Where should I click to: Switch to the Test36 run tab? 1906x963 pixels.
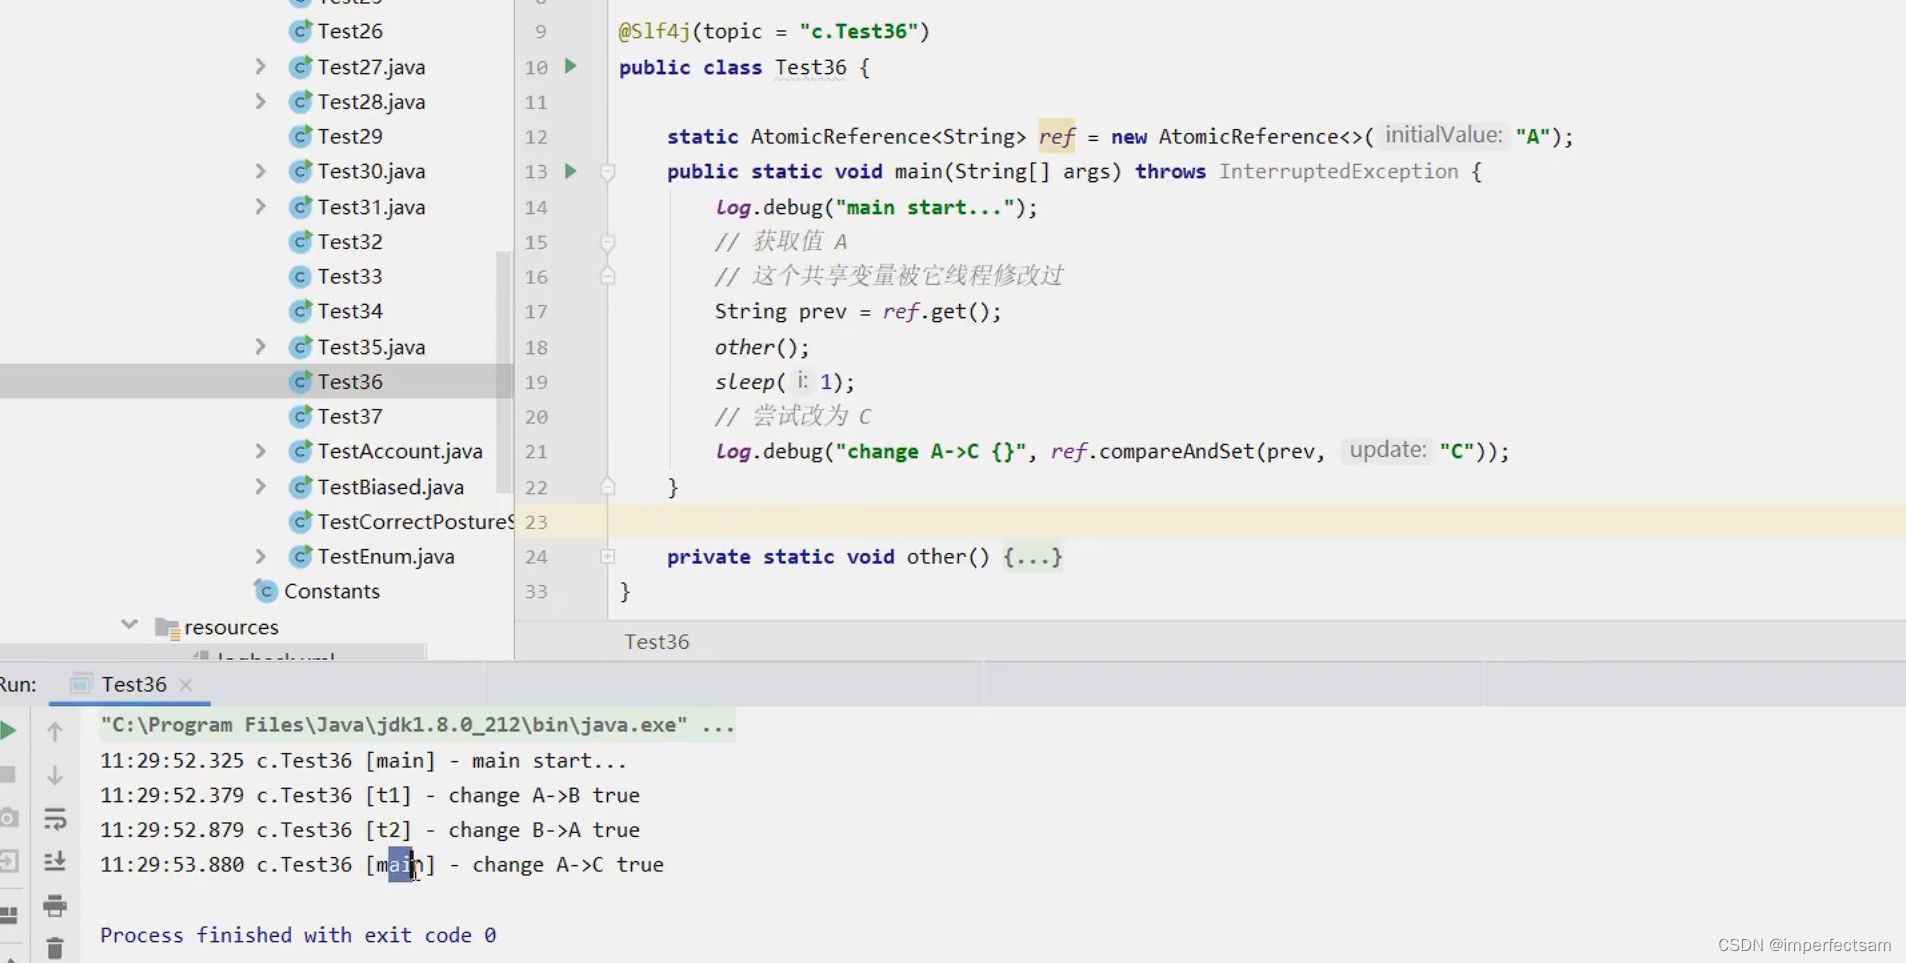(x=134, y=684)
